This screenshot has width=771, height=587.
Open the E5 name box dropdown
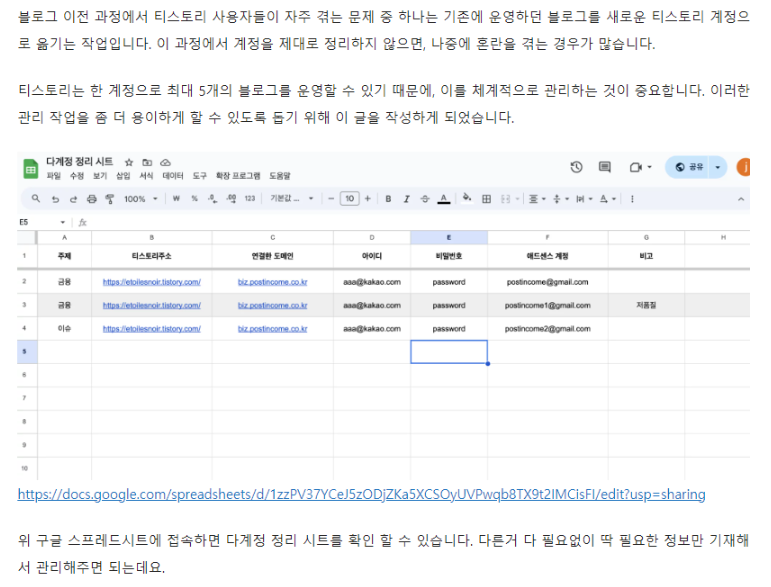(x=62, y=222)
